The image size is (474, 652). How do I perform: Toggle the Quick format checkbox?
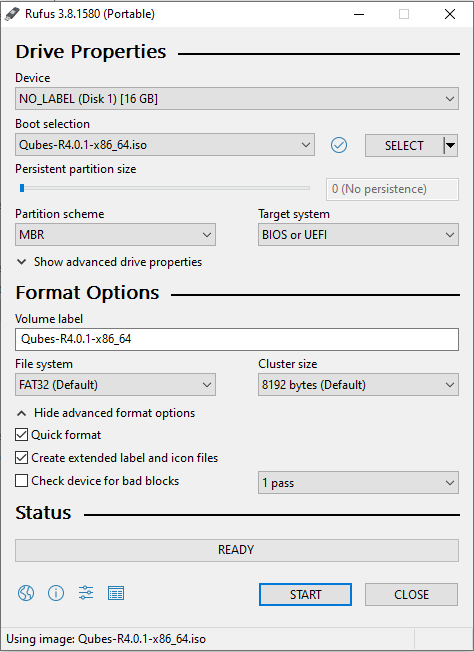click(21, 435)
